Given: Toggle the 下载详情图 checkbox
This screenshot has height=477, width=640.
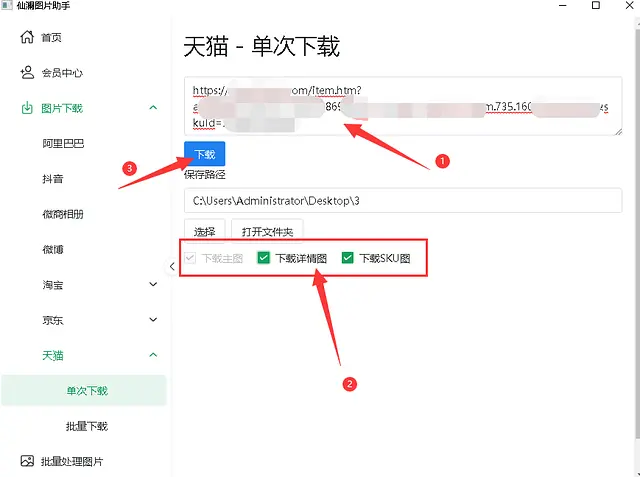Looking at the screenshot, I should click(264, 258).
